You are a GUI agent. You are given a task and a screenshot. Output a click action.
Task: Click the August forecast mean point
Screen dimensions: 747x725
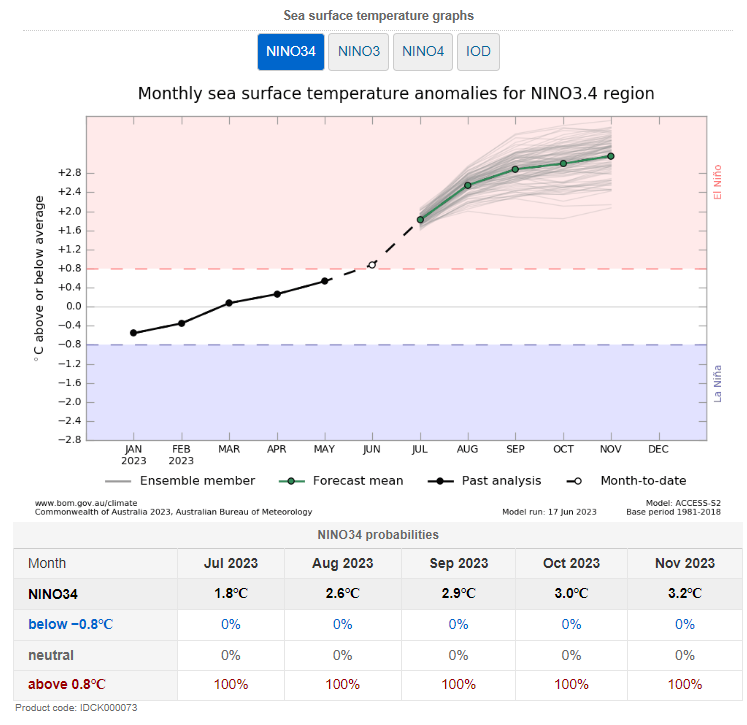click(468, 185)
